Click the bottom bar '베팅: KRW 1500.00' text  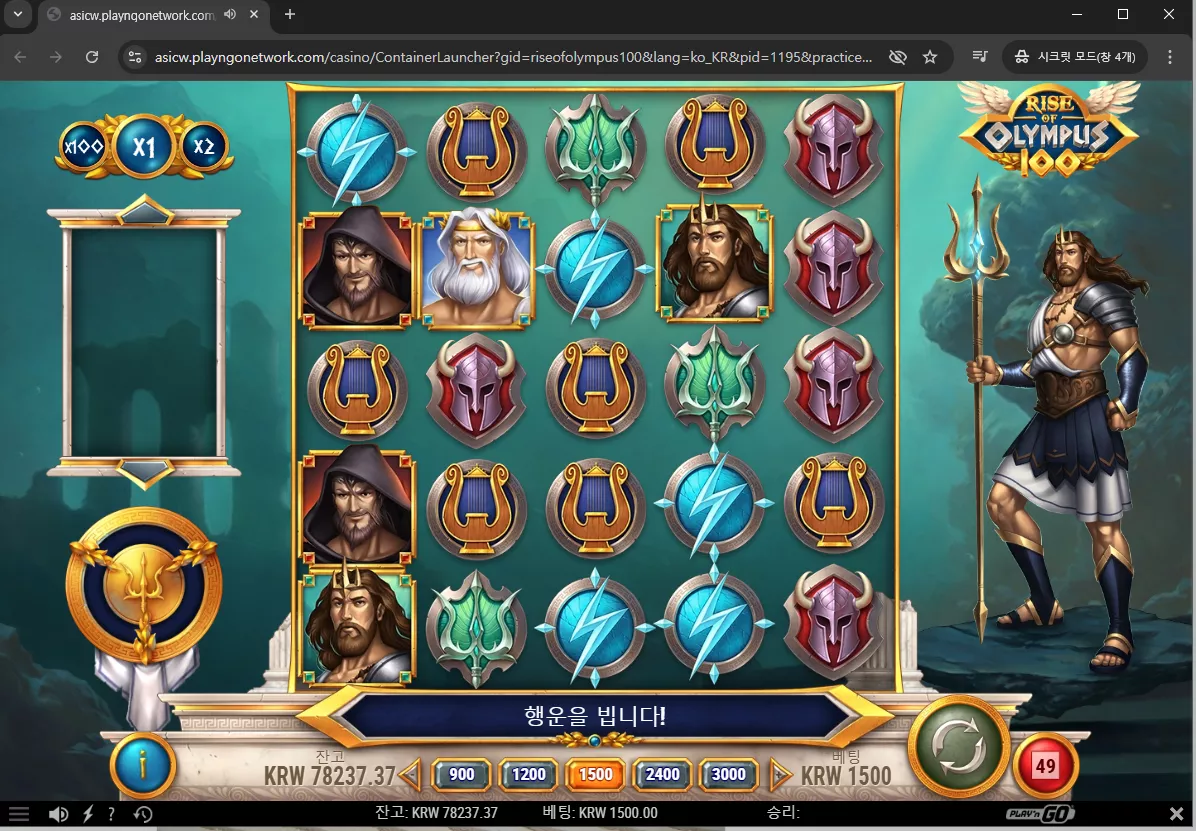click(600, 813)
